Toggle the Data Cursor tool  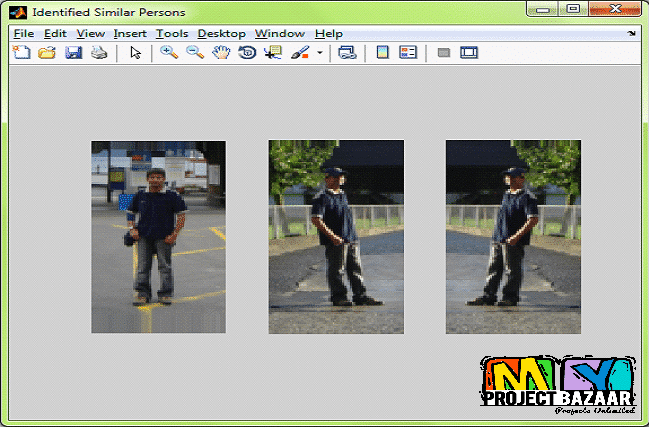[272, 53]
